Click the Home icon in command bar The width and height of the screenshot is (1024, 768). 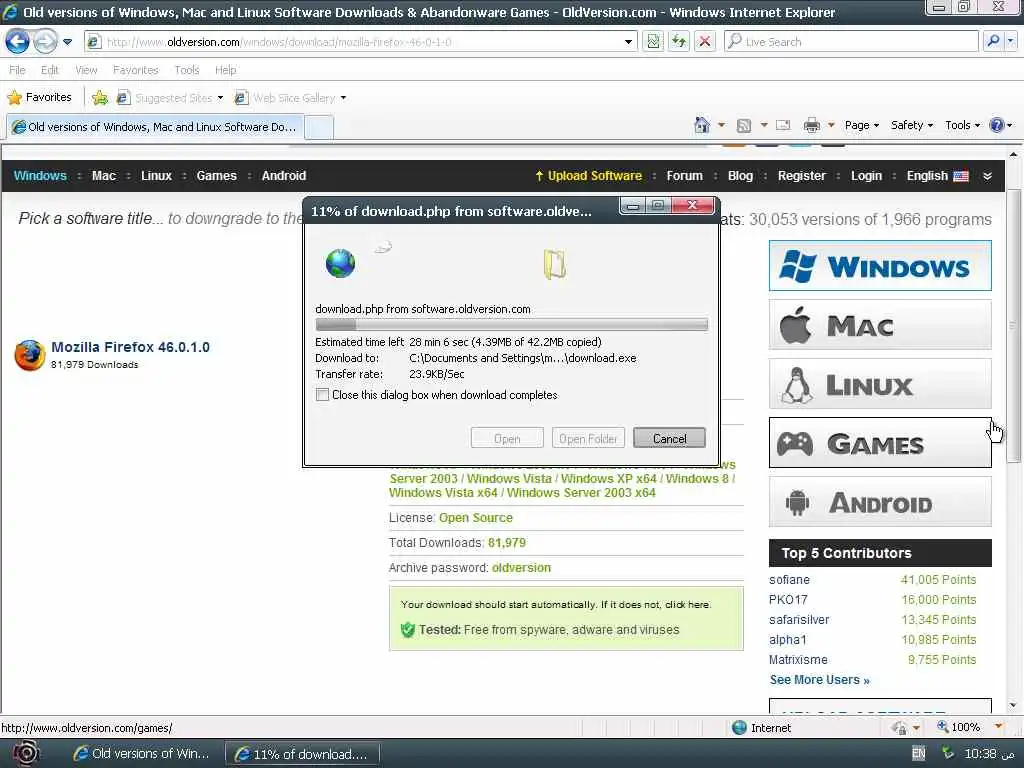click(x=702, y=125)
